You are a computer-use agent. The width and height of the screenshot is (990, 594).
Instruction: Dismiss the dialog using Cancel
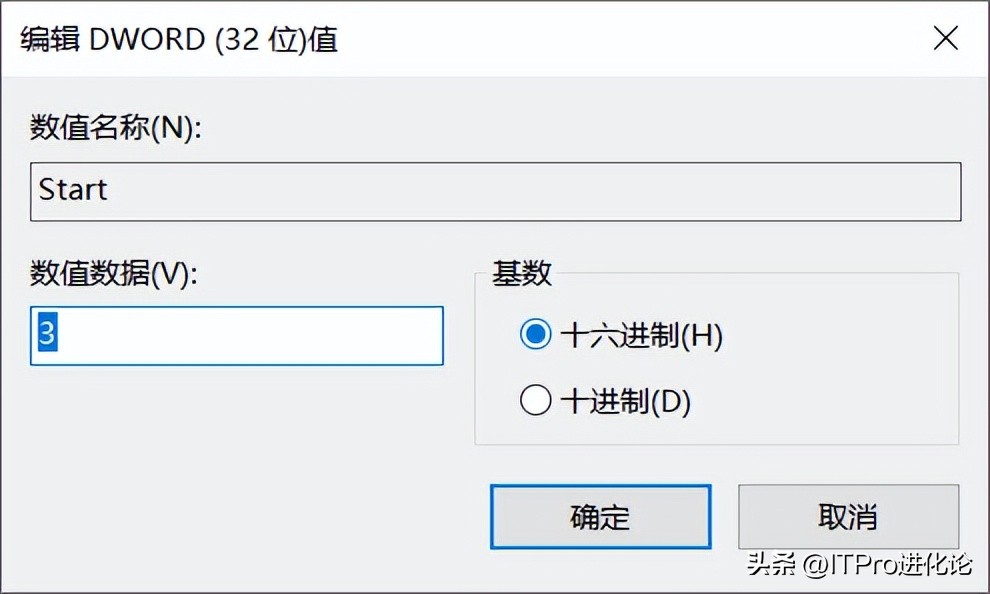click(849, 517)
